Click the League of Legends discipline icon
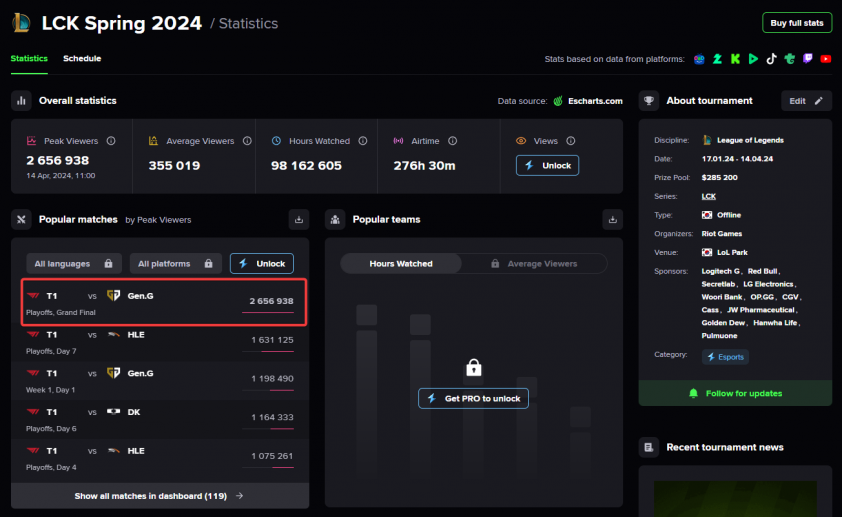The height and width of the screenshot is (517, 842). click(x=707, y=140)
